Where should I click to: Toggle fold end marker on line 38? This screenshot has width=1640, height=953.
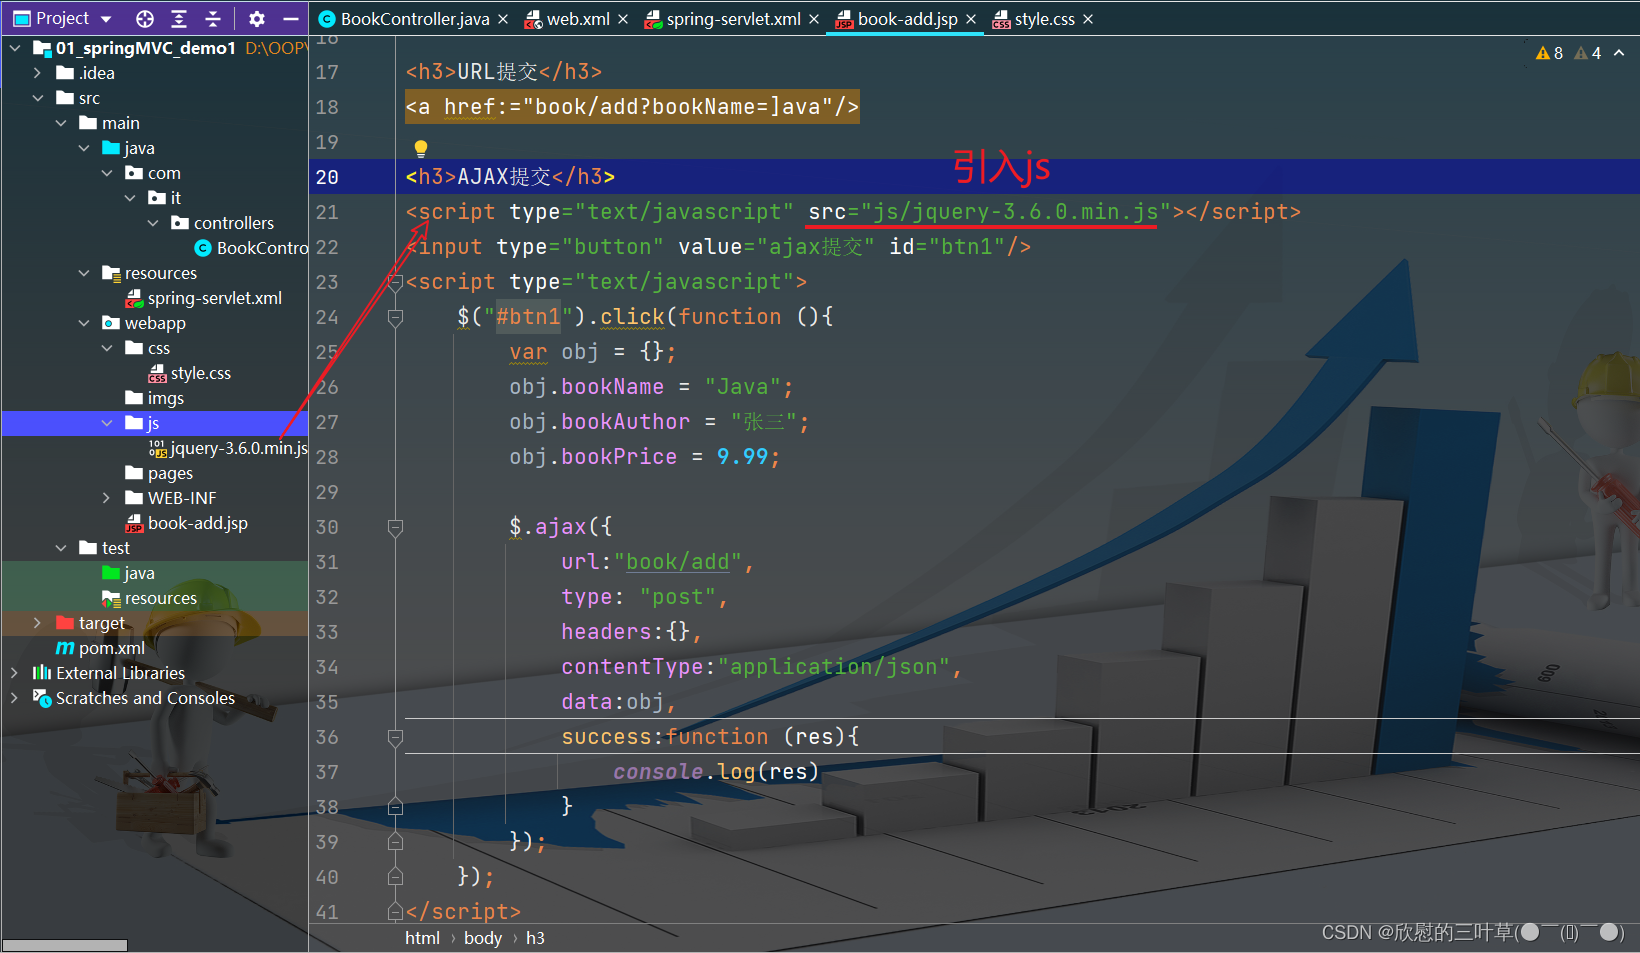point(395,807)
